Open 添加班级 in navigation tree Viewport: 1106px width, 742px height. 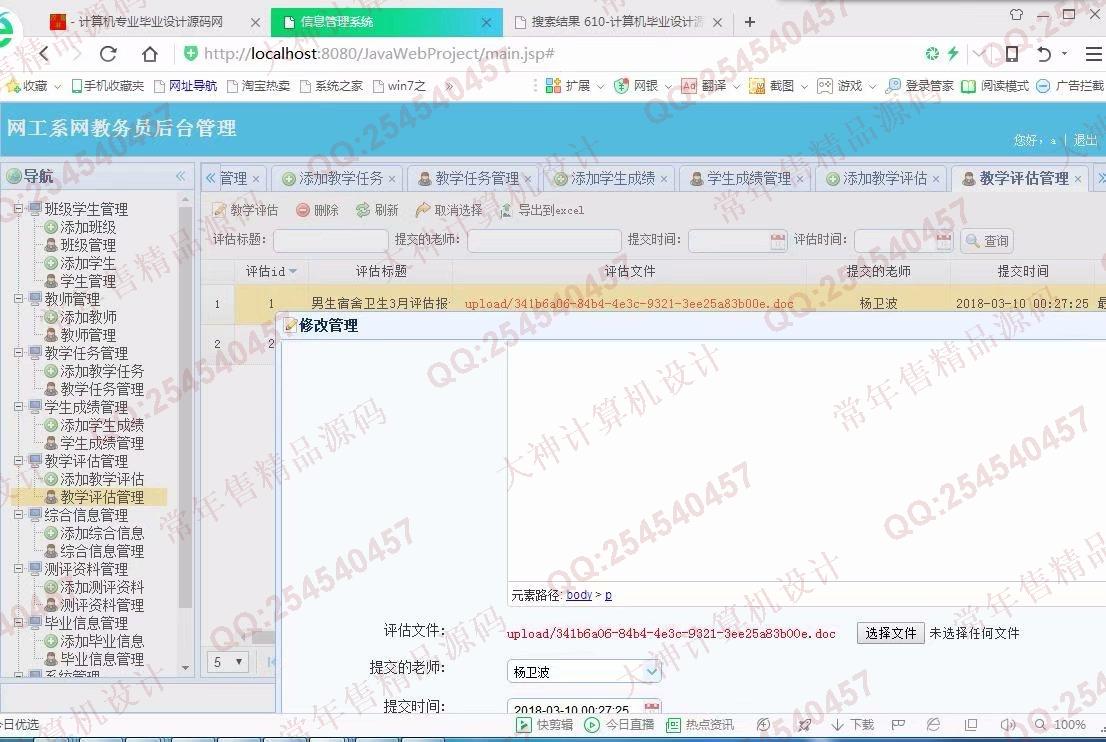(x=87, y=227)
